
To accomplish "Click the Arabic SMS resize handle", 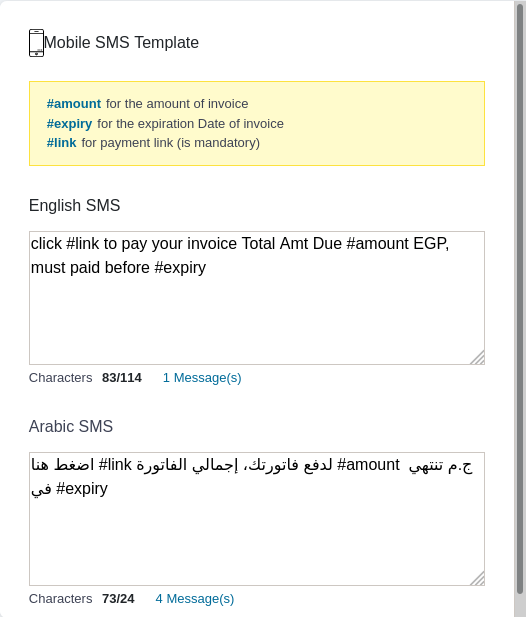I will pyautogui.click(x=478, y=578).
